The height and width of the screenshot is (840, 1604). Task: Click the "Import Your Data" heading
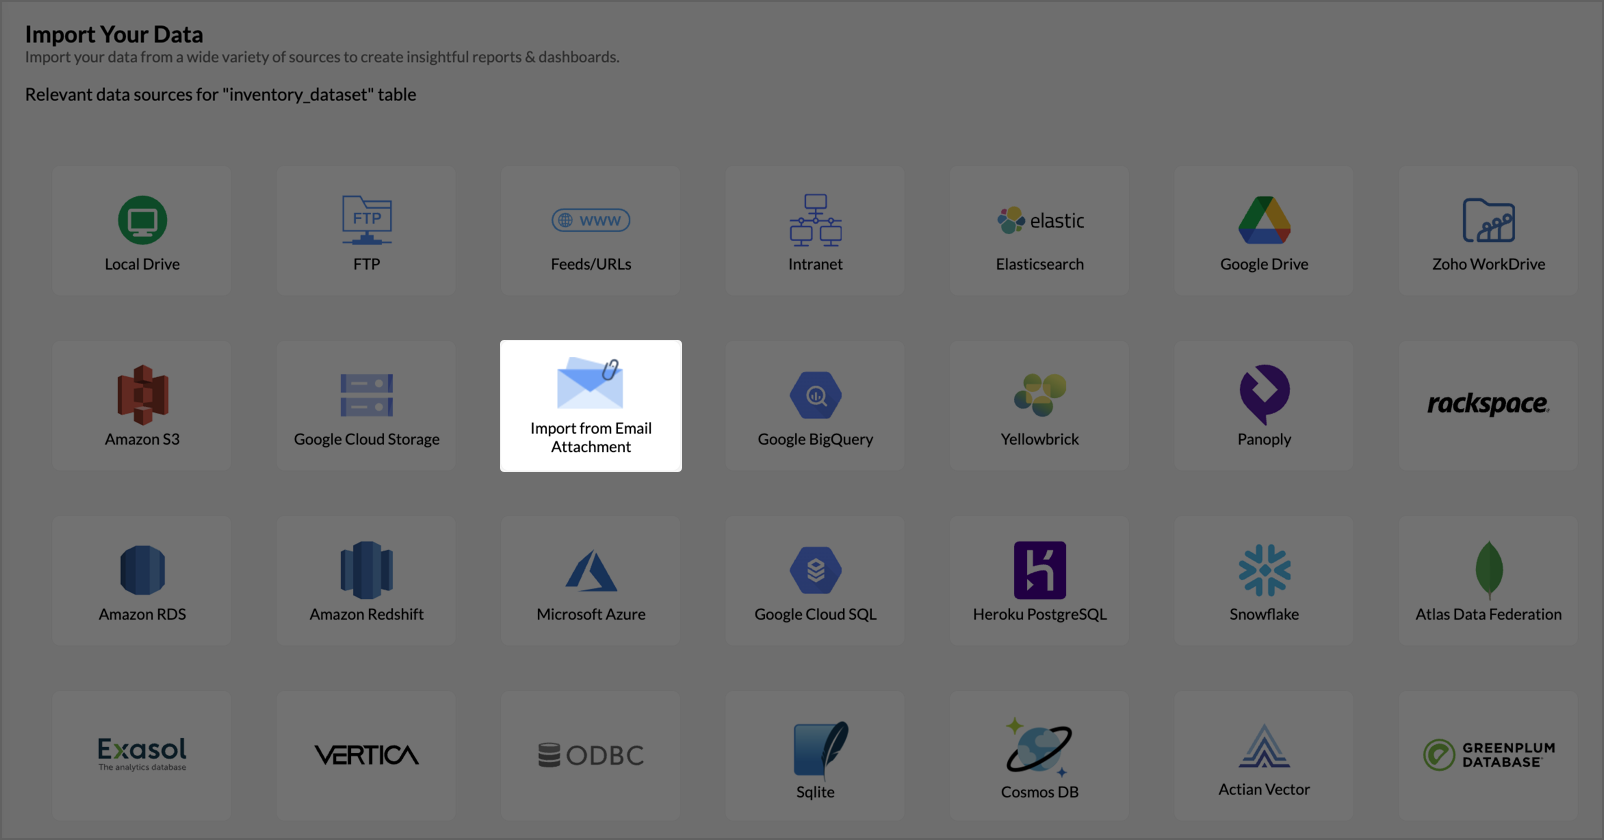pos(114,34)
